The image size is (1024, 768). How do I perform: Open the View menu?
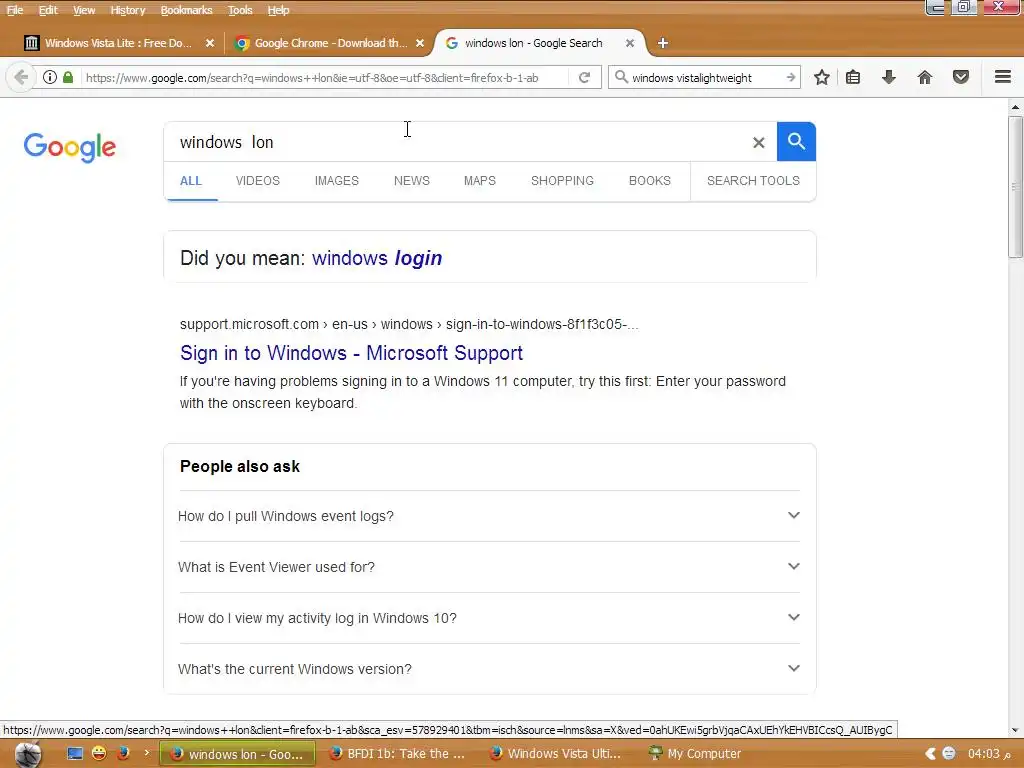[84, 10]
